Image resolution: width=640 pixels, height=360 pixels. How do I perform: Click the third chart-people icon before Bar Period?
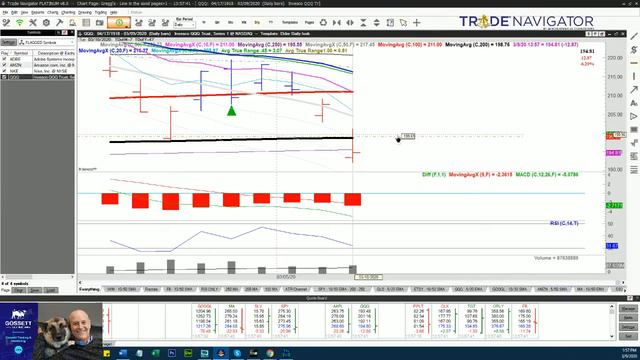pyautogui.click(x=165, y=23)
